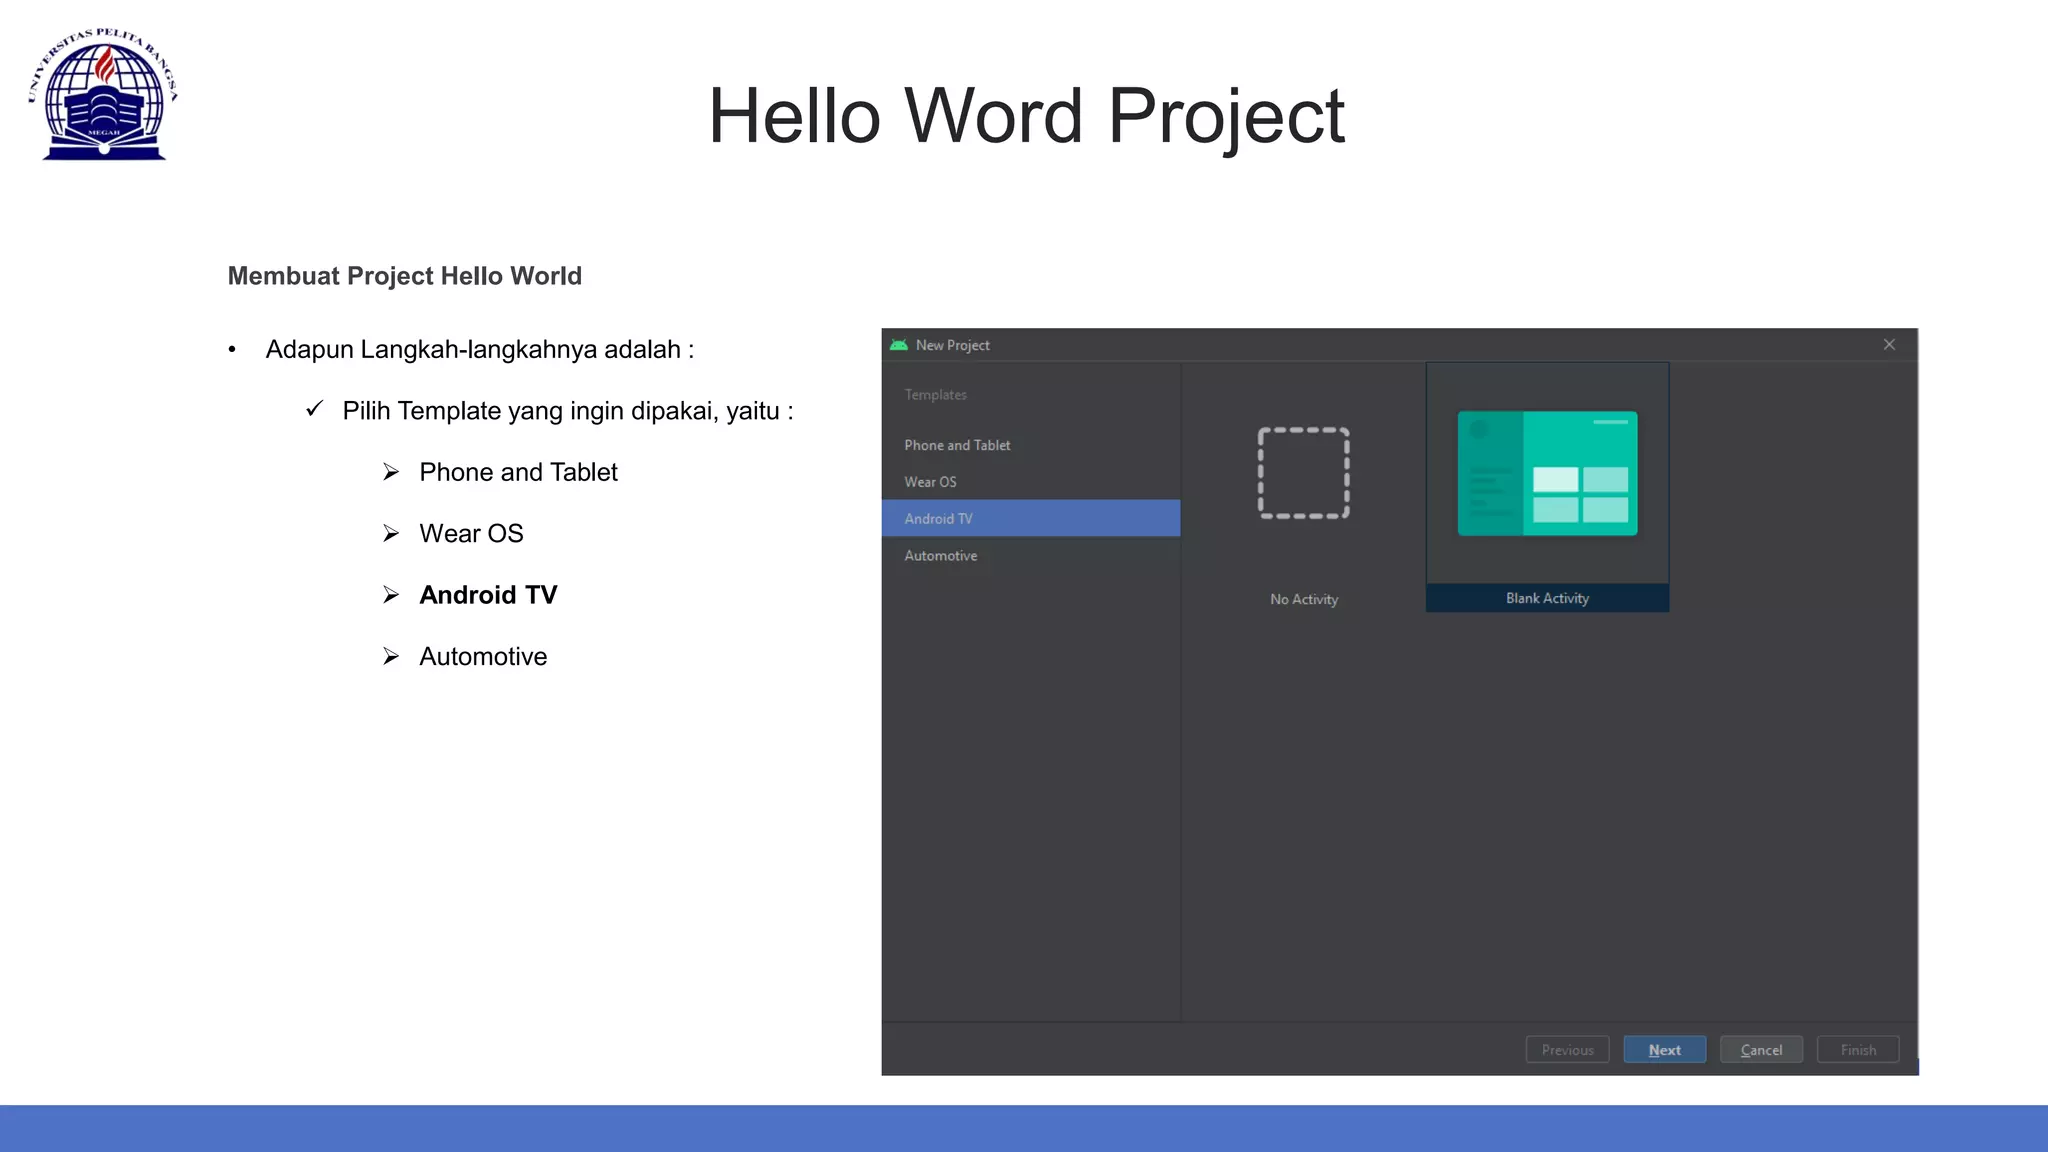Click the Android icon in New Project title bar

point(898,345)
